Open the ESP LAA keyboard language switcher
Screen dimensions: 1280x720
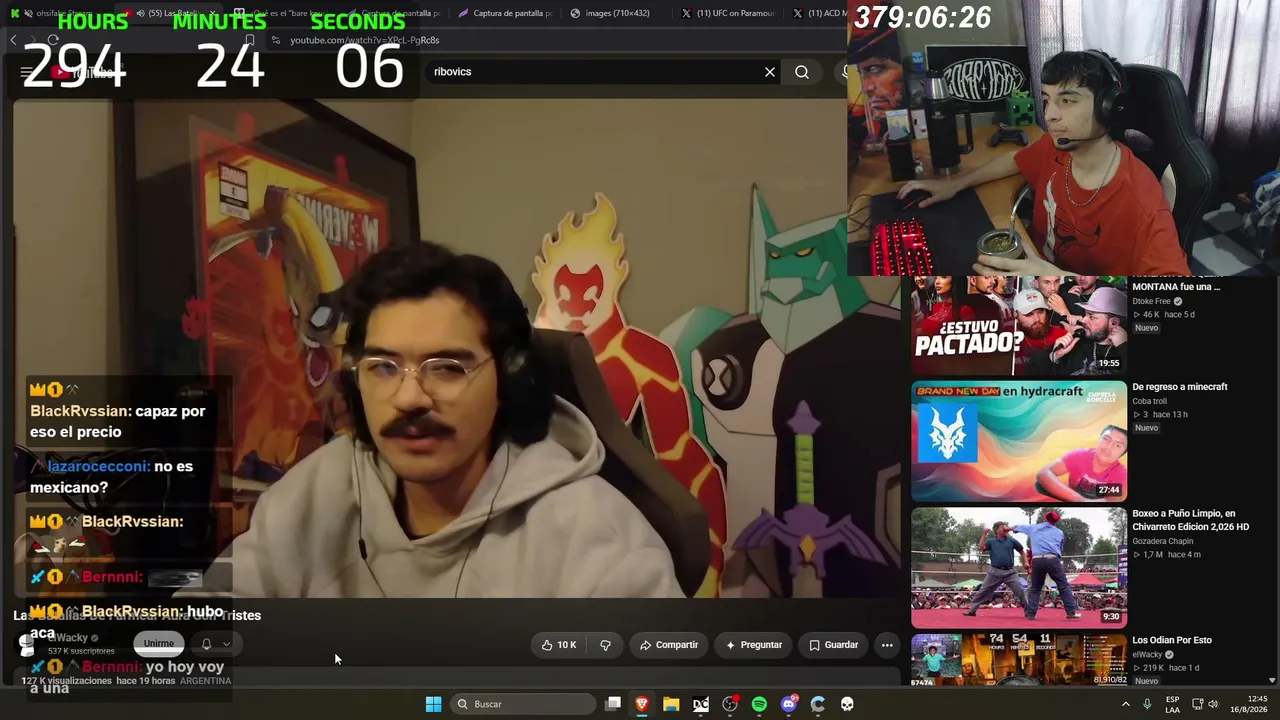click(1172, 704)
